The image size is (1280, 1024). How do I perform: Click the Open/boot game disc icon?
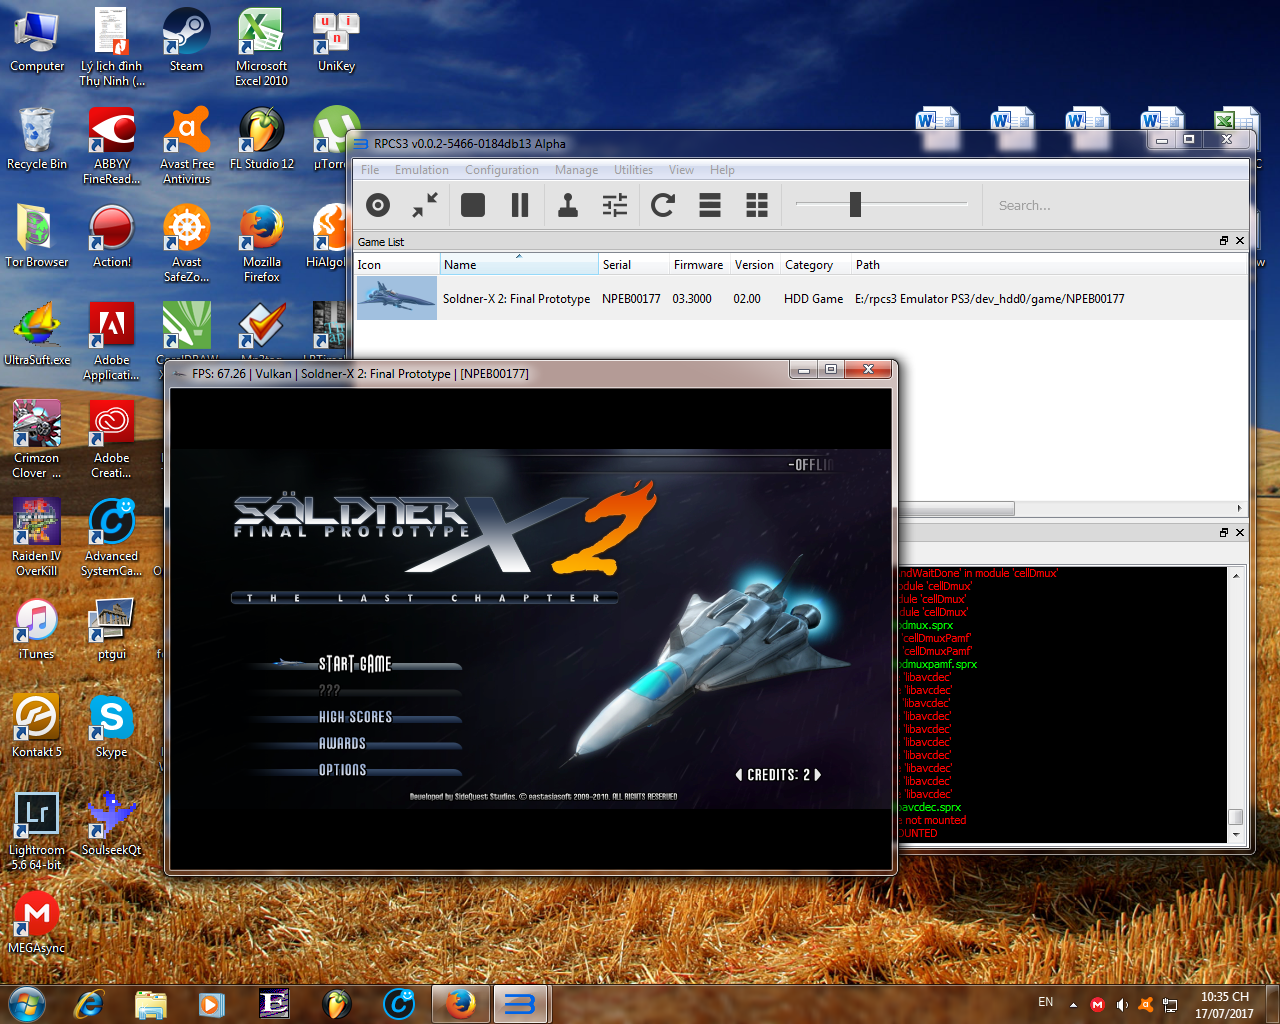pos(378,206)
